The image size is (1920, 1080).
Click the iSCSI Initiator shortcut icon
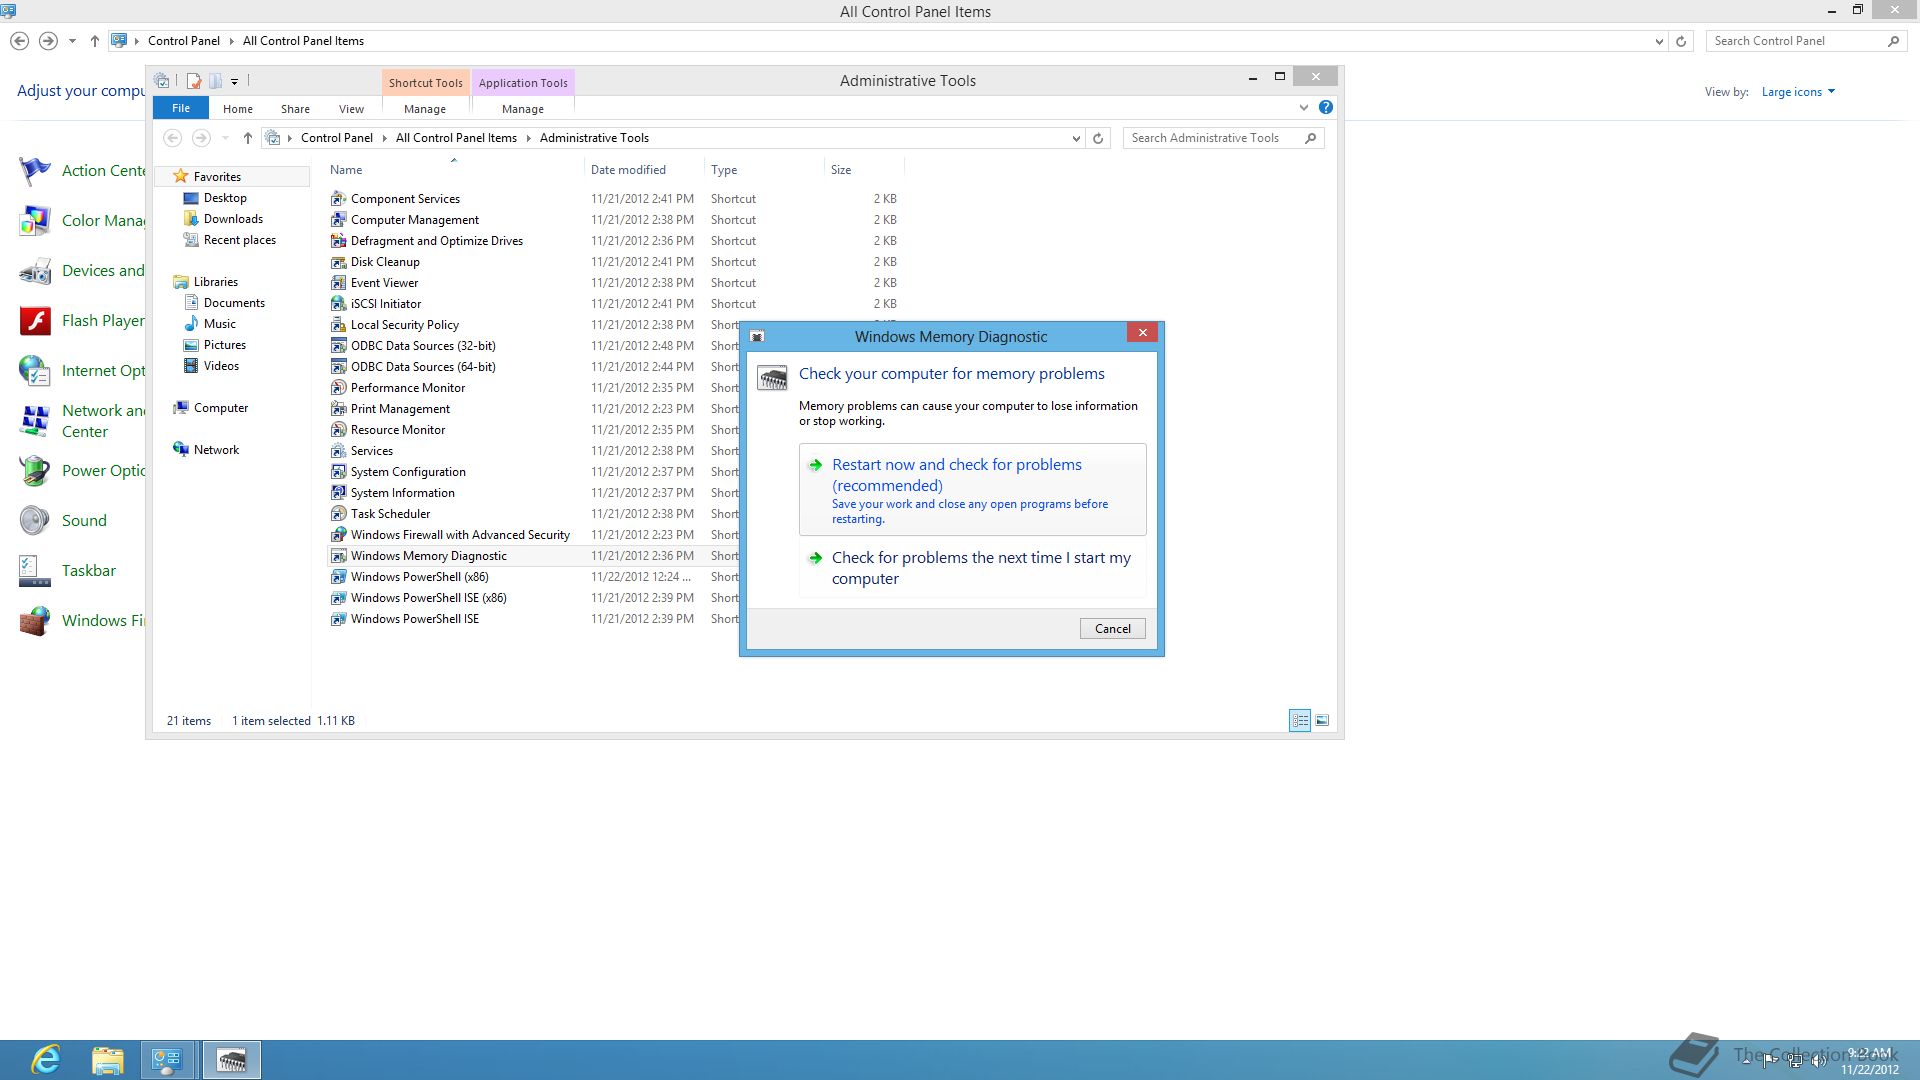click(x=338, y=304)
